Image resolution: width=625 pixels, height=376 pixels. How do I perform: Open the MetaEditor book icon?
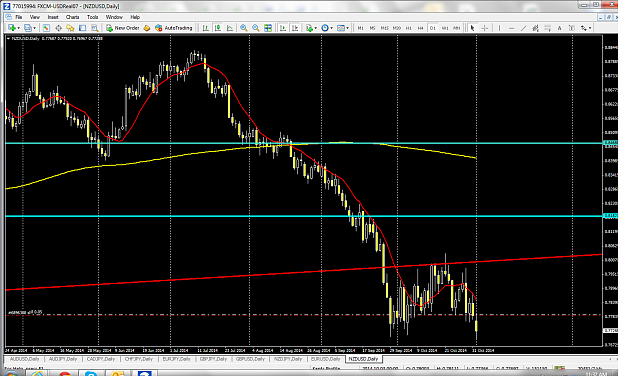[147, 28]
